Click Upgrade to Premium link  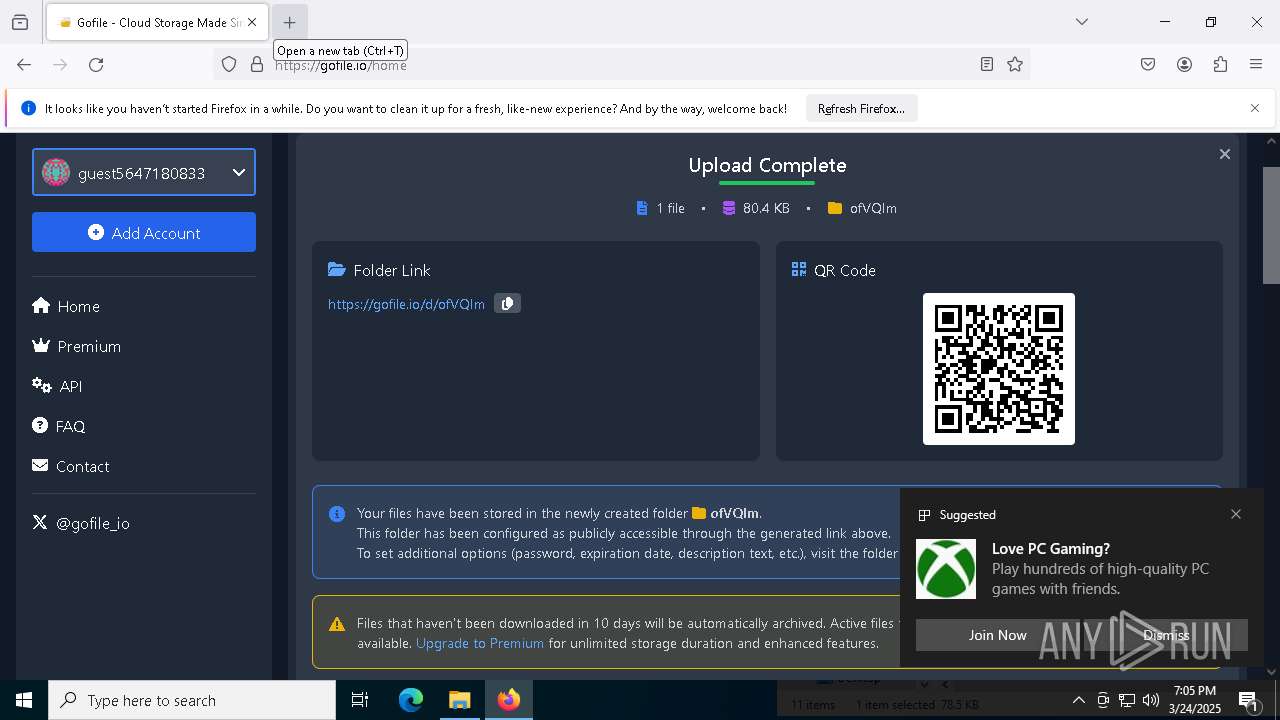click(480, 643)
